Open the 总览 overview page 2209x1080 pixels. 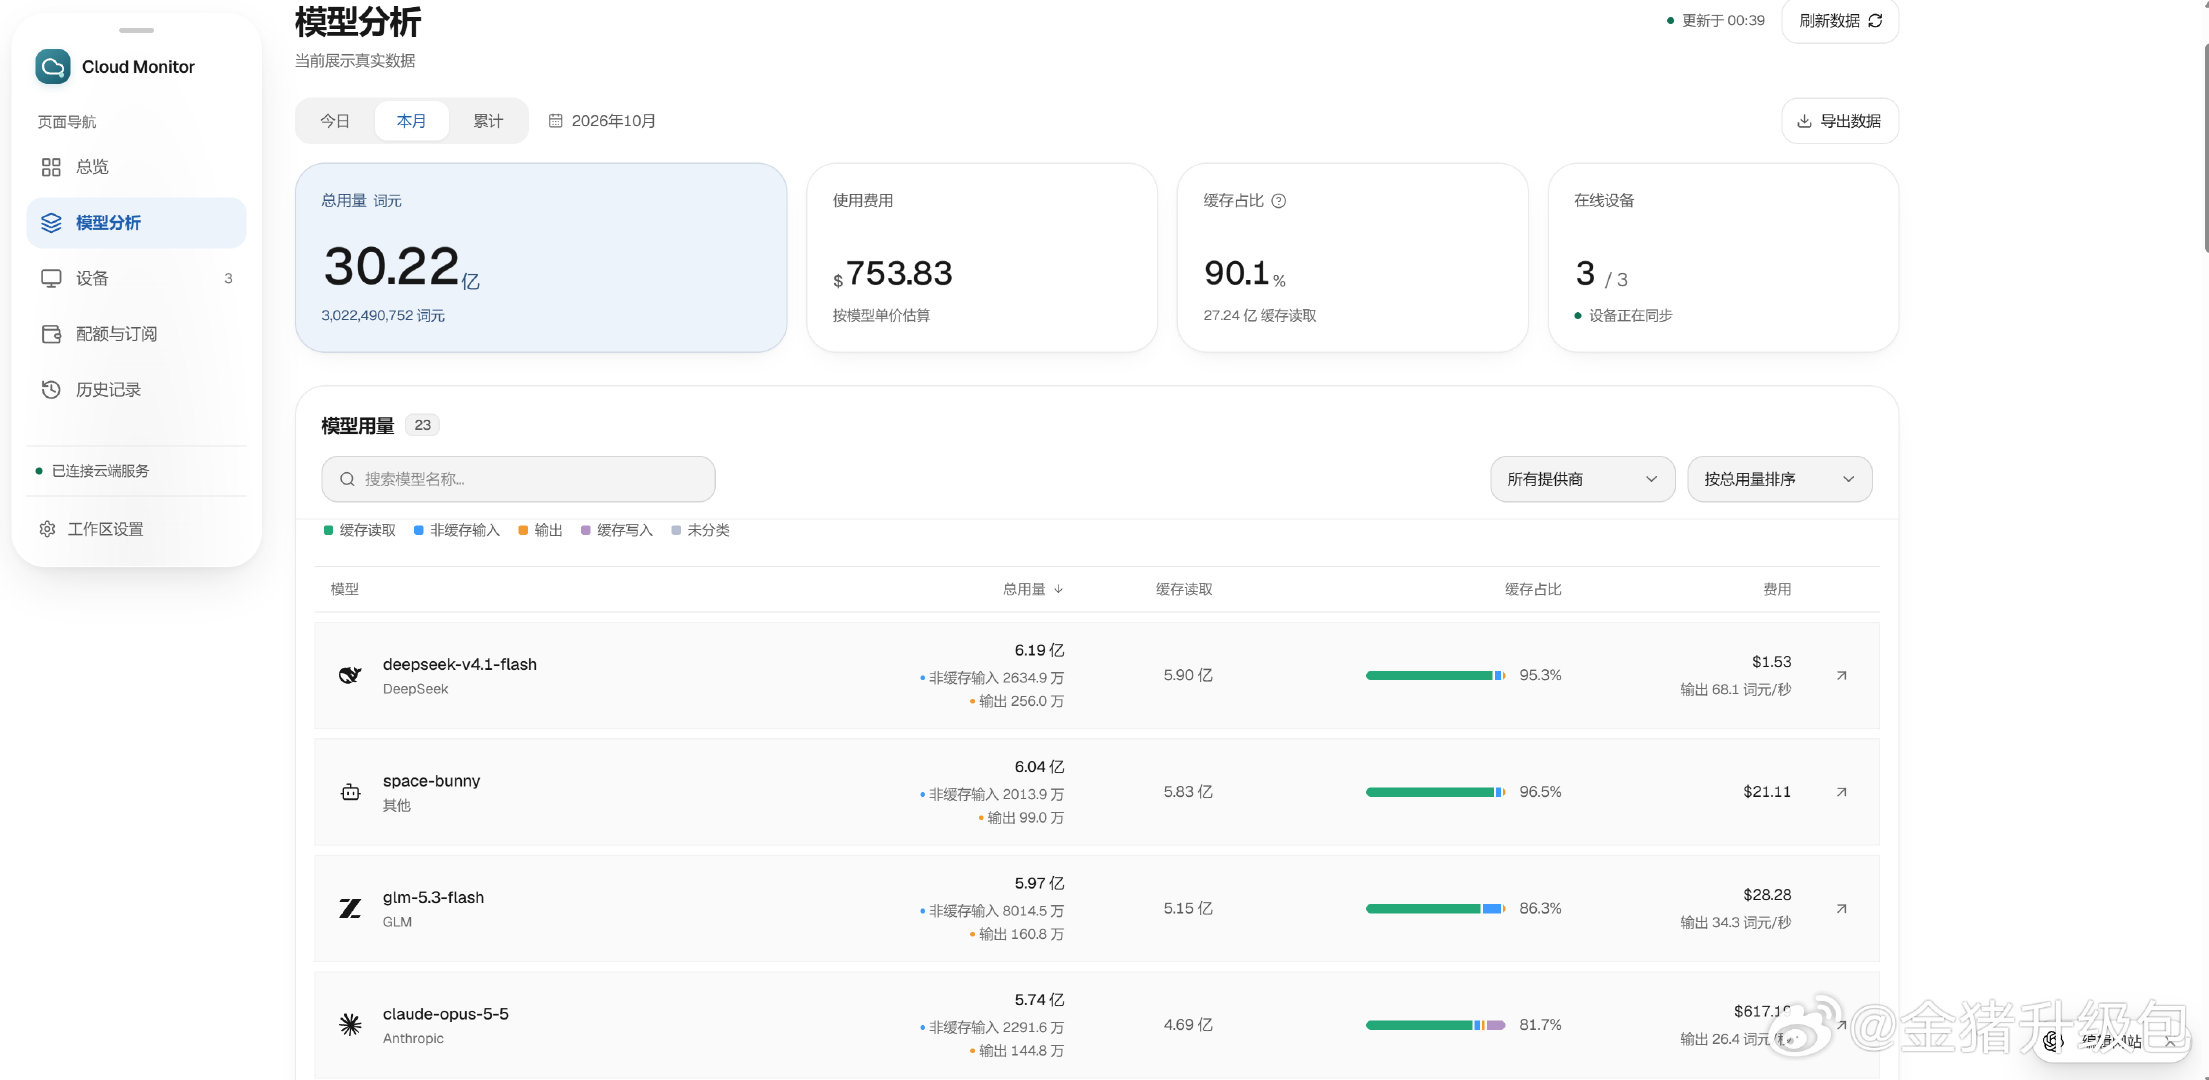(x=136, y=167)
